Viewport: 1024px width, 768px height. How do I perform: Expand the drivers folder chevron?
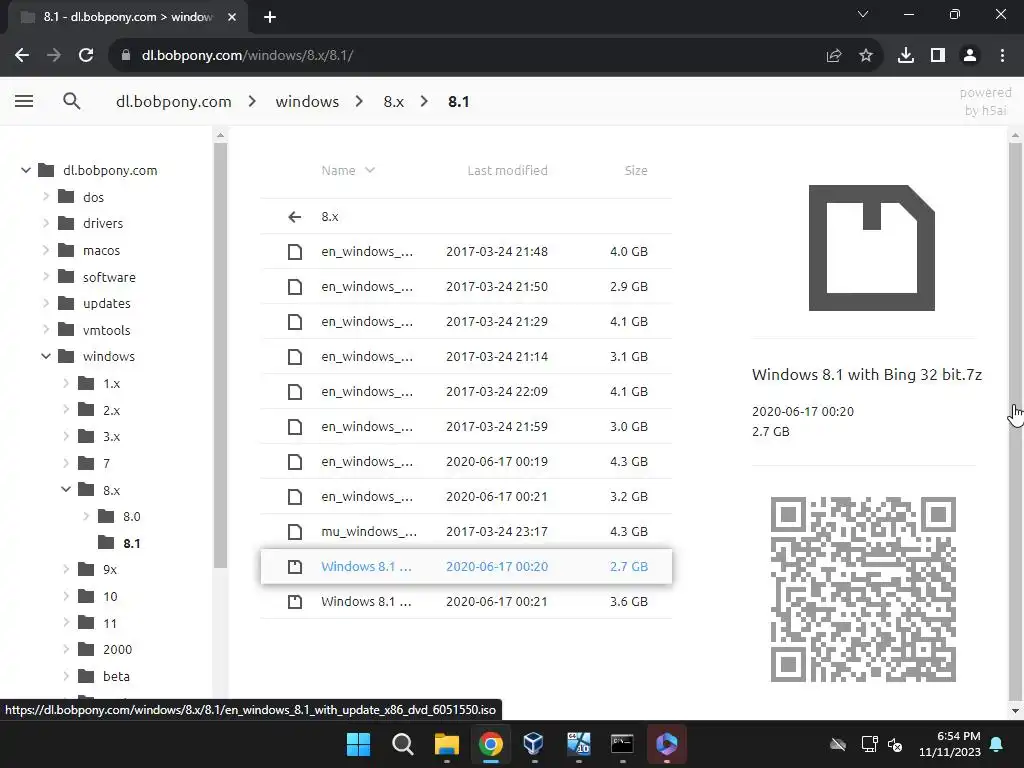(x=46, y=223)
